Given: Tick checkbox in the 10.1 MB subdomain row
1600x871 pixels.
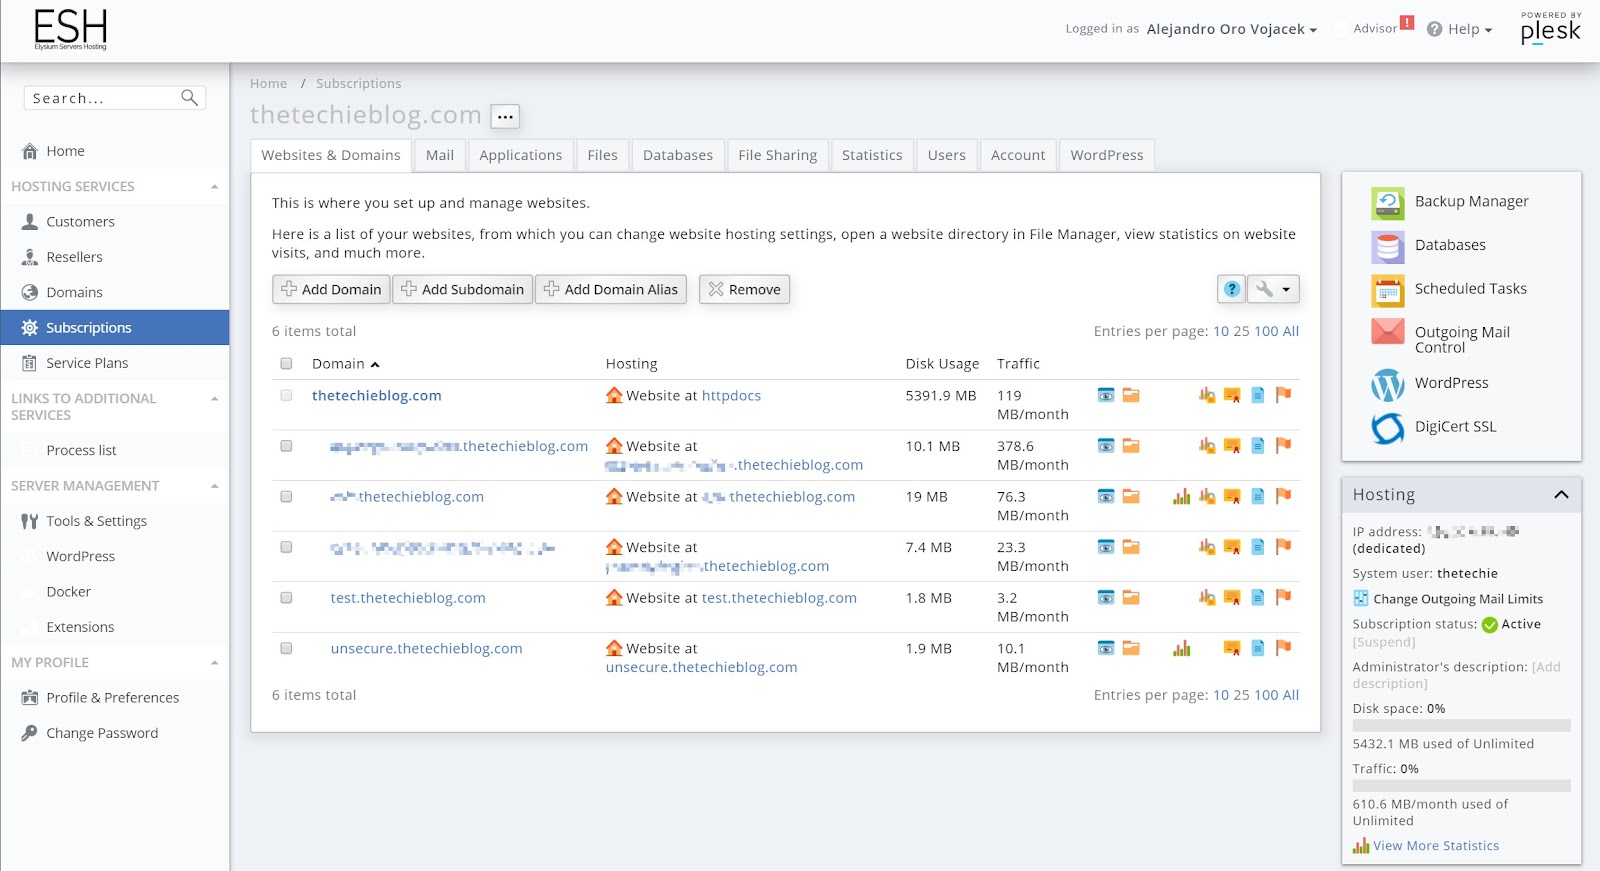Looking at the screenshot, I should [x=286, y=446].
